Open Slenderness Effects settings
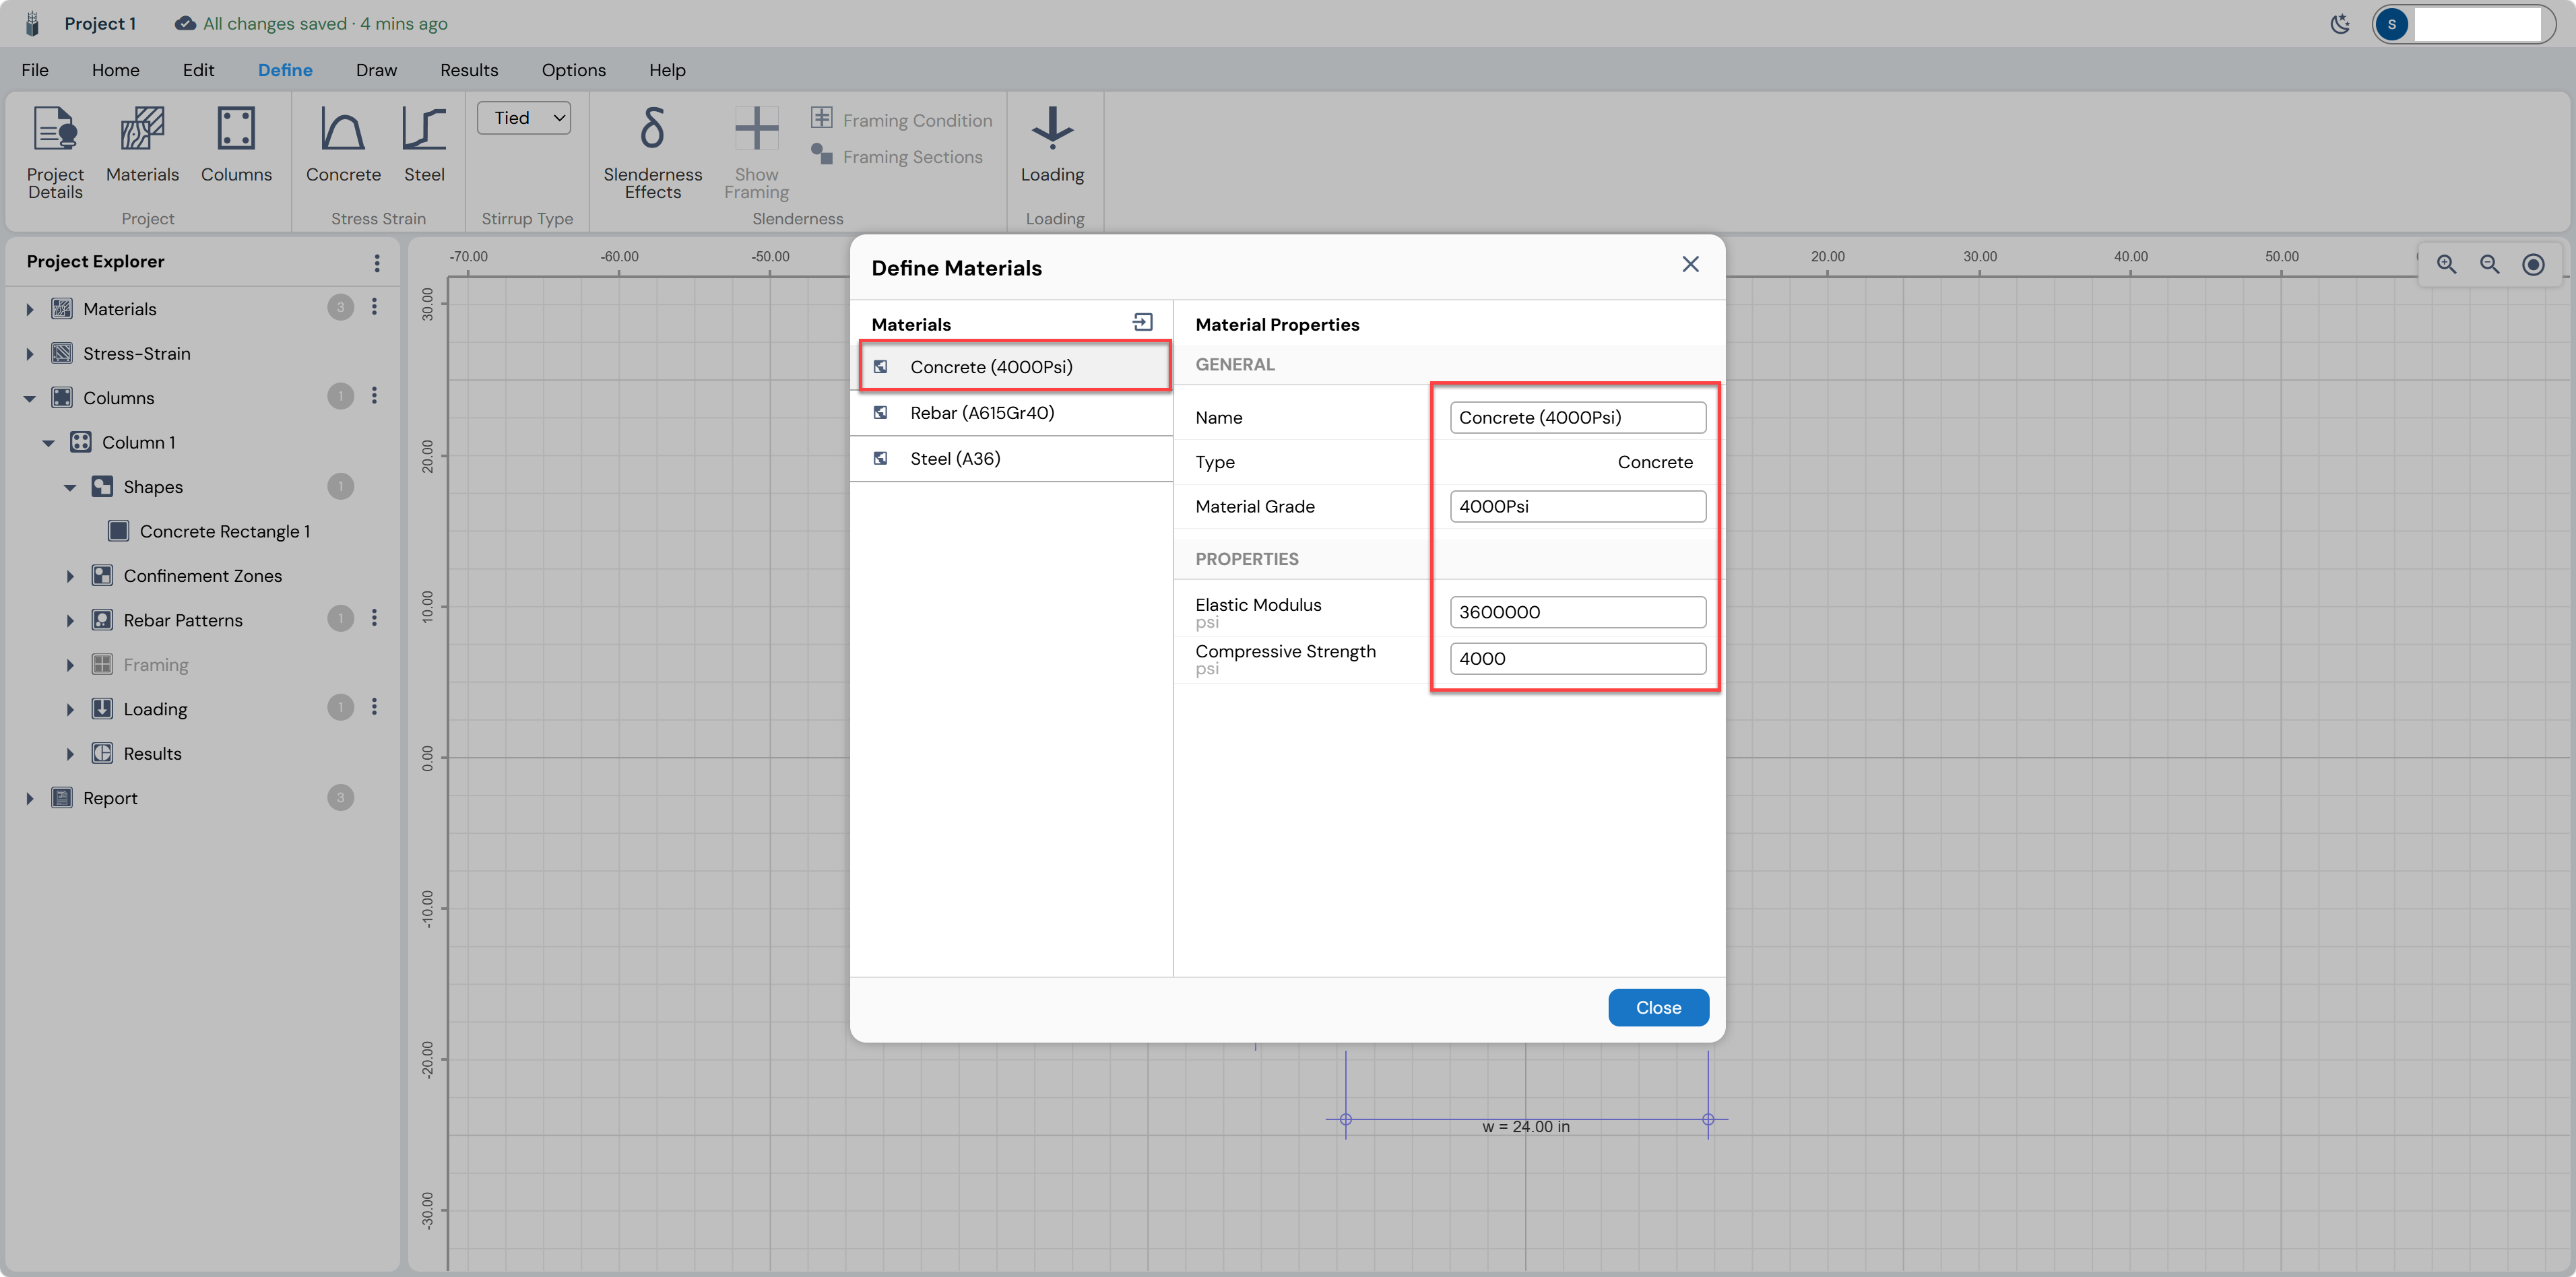2576x1277 pixels. (652, 152)
